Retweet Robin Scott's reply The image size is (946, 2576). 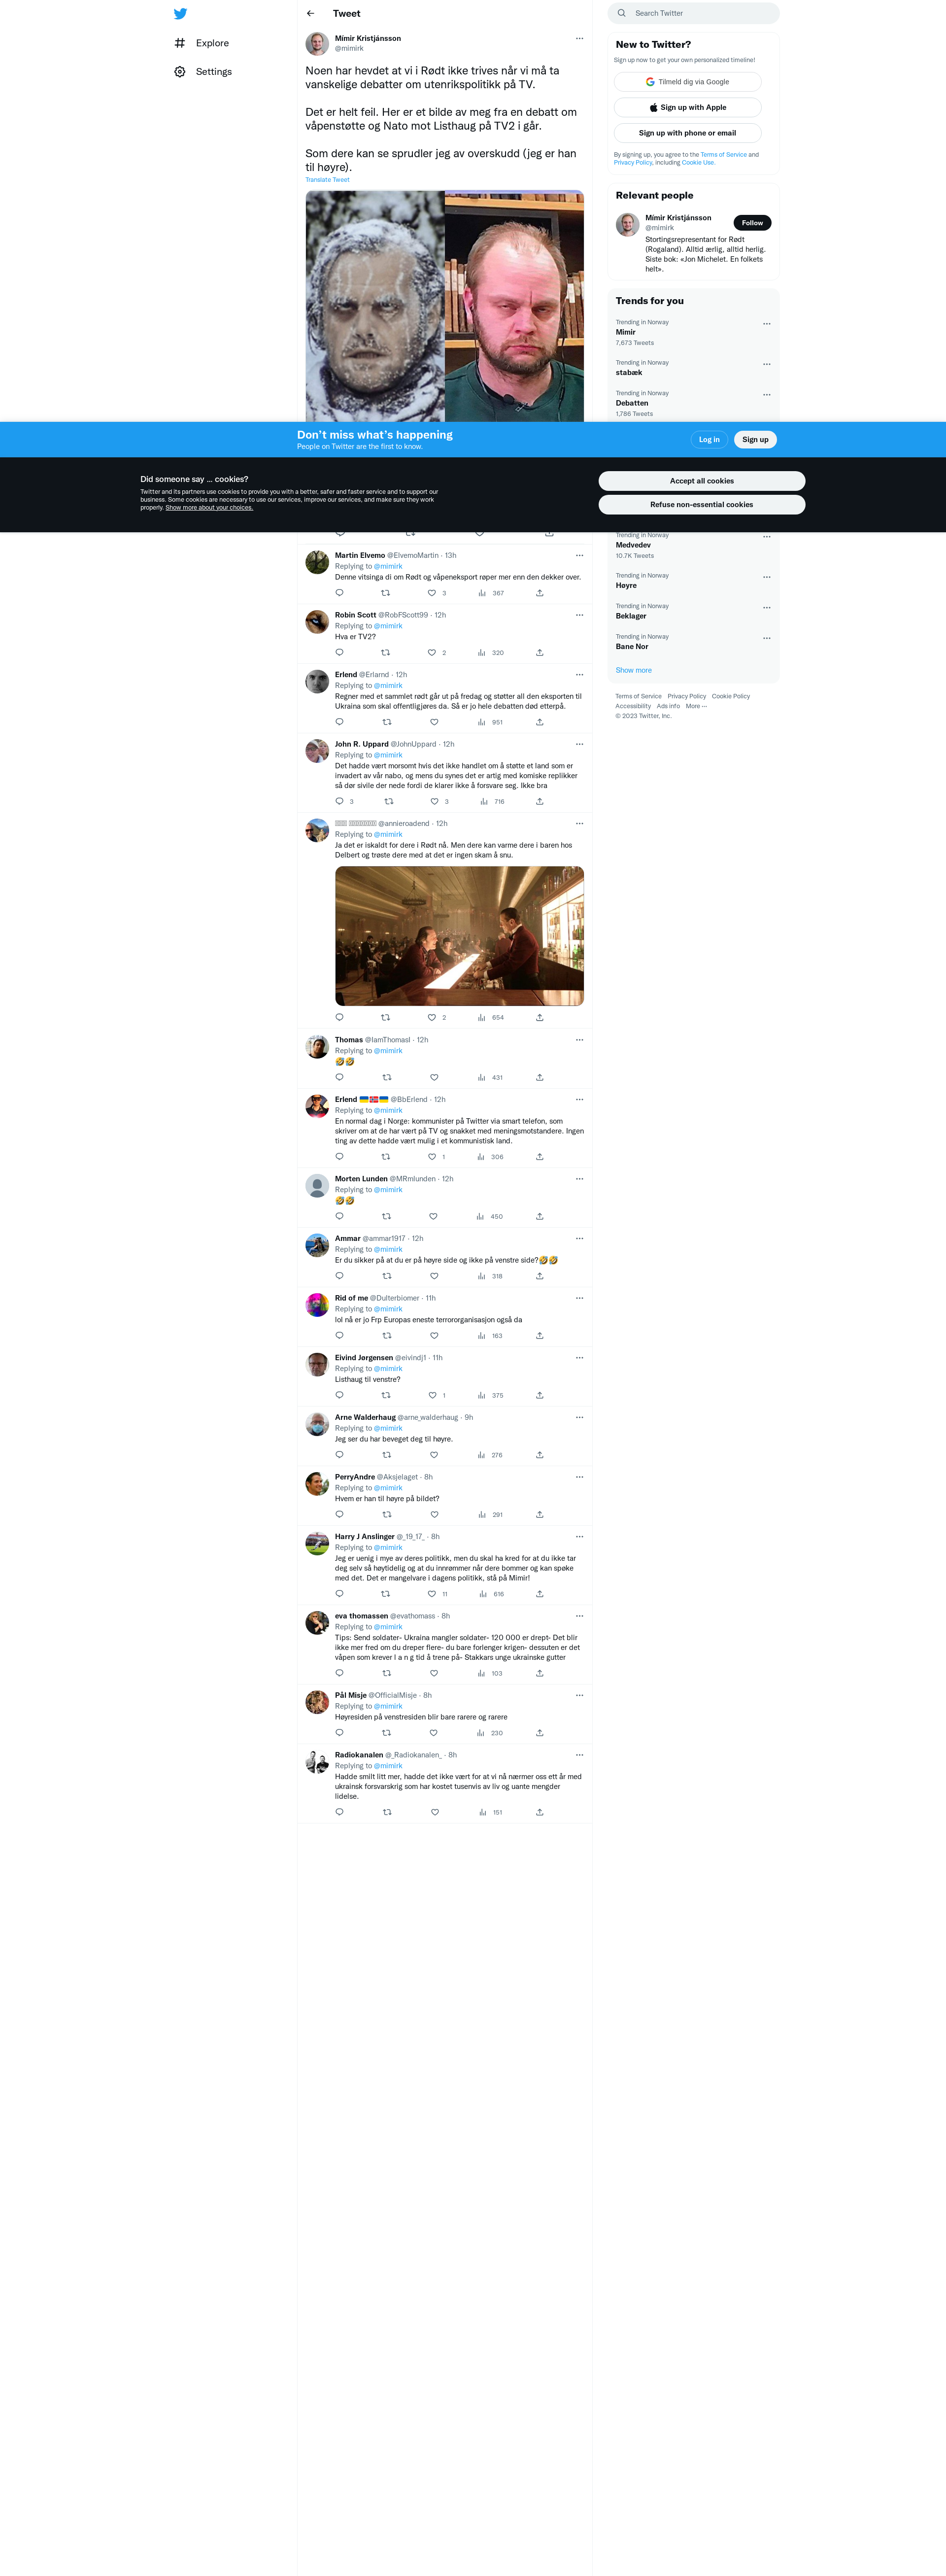[x=385, y=653]
